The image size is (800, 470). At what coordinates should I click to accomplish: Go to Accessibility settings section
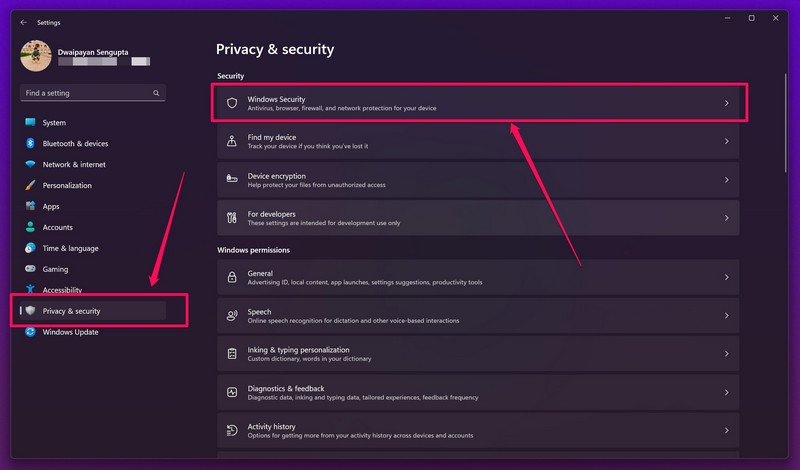62,290
